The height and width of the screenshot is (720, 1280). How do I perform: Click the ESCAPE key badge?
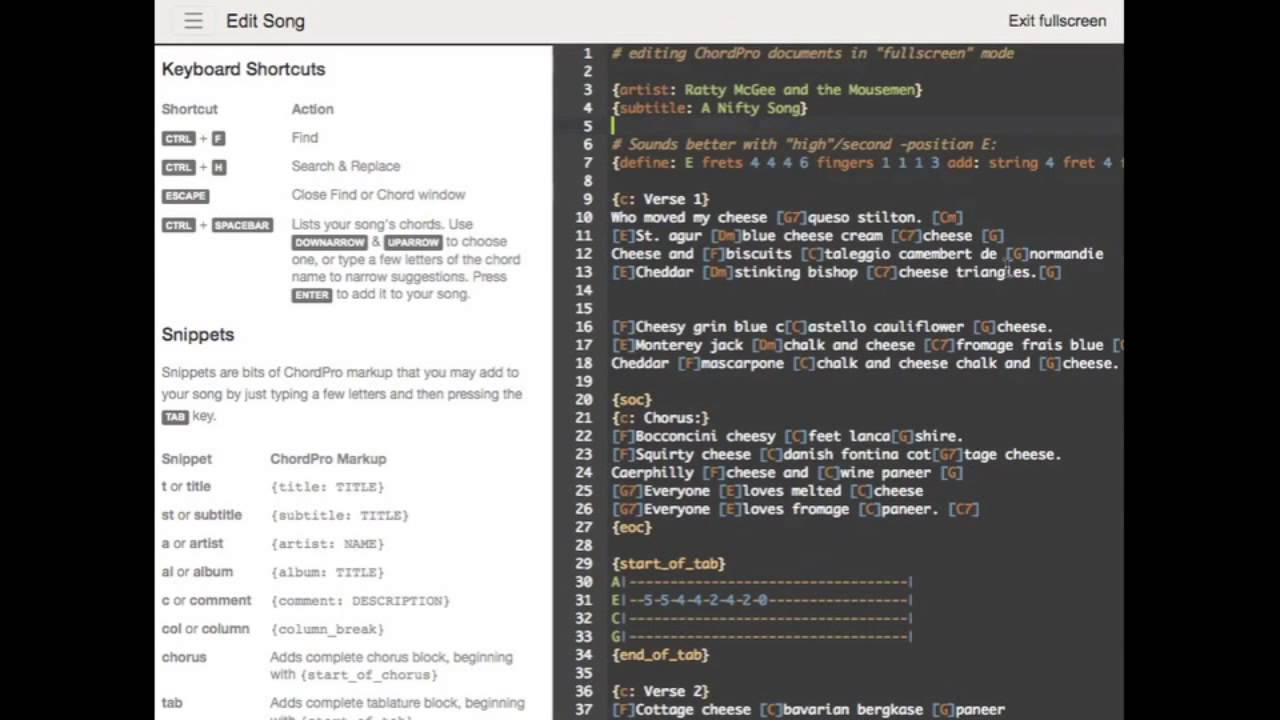pos(185,196)
